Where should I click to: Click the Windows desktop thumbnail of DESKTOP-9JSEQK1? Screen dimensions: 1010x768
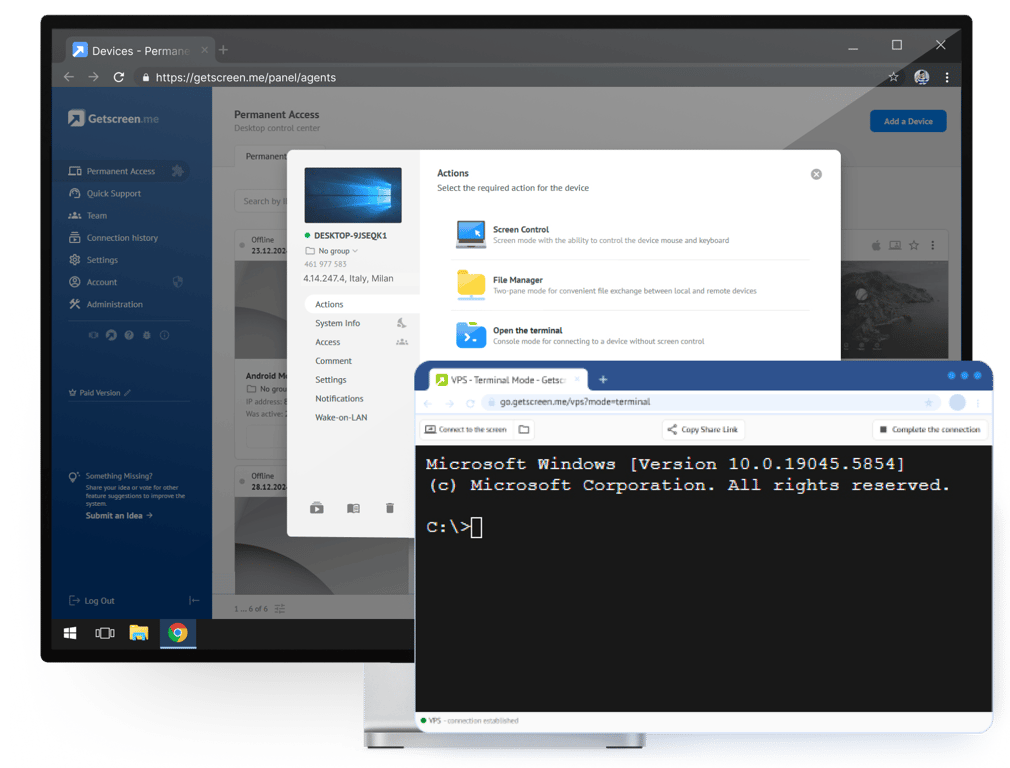click(353, 195)
